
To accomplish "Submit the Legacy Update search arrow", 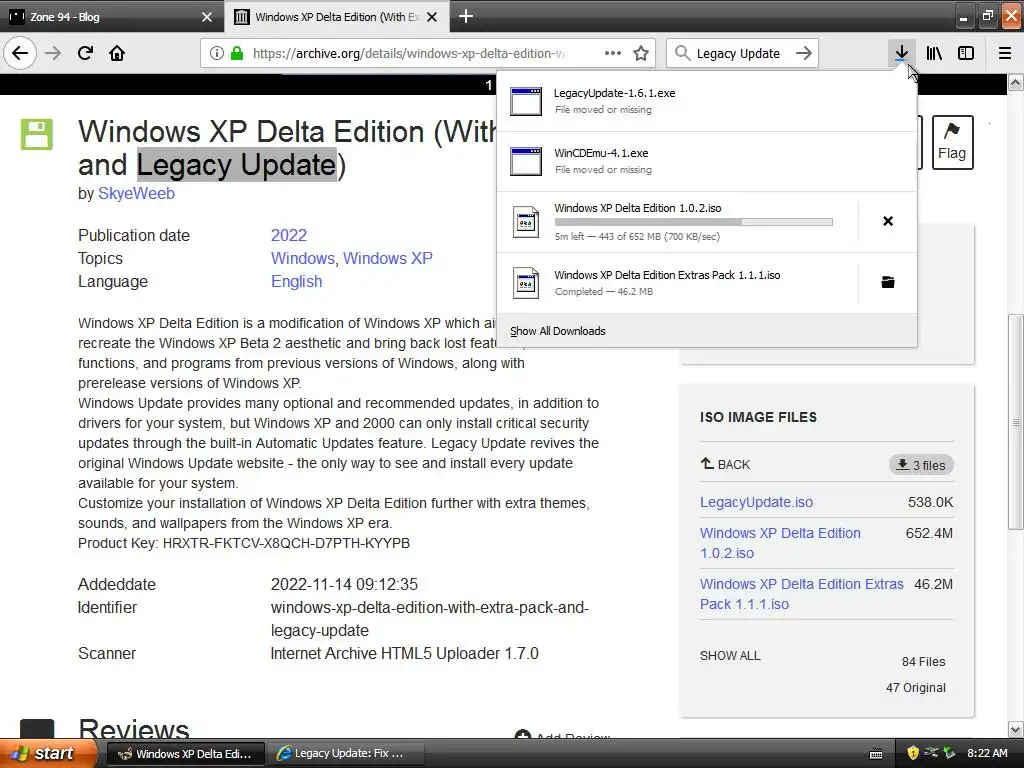I will 804,53.
